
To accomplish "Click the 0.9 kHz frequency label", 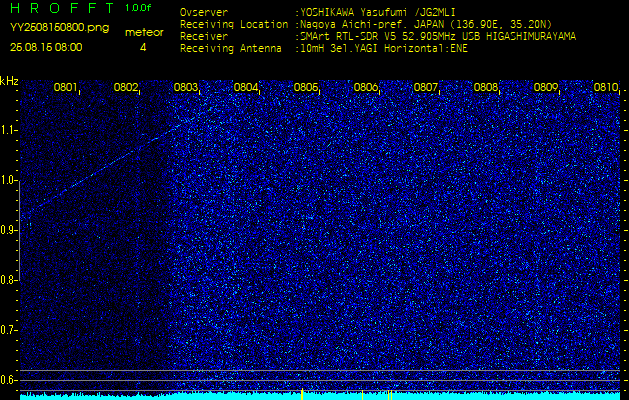I will point(8,231).
